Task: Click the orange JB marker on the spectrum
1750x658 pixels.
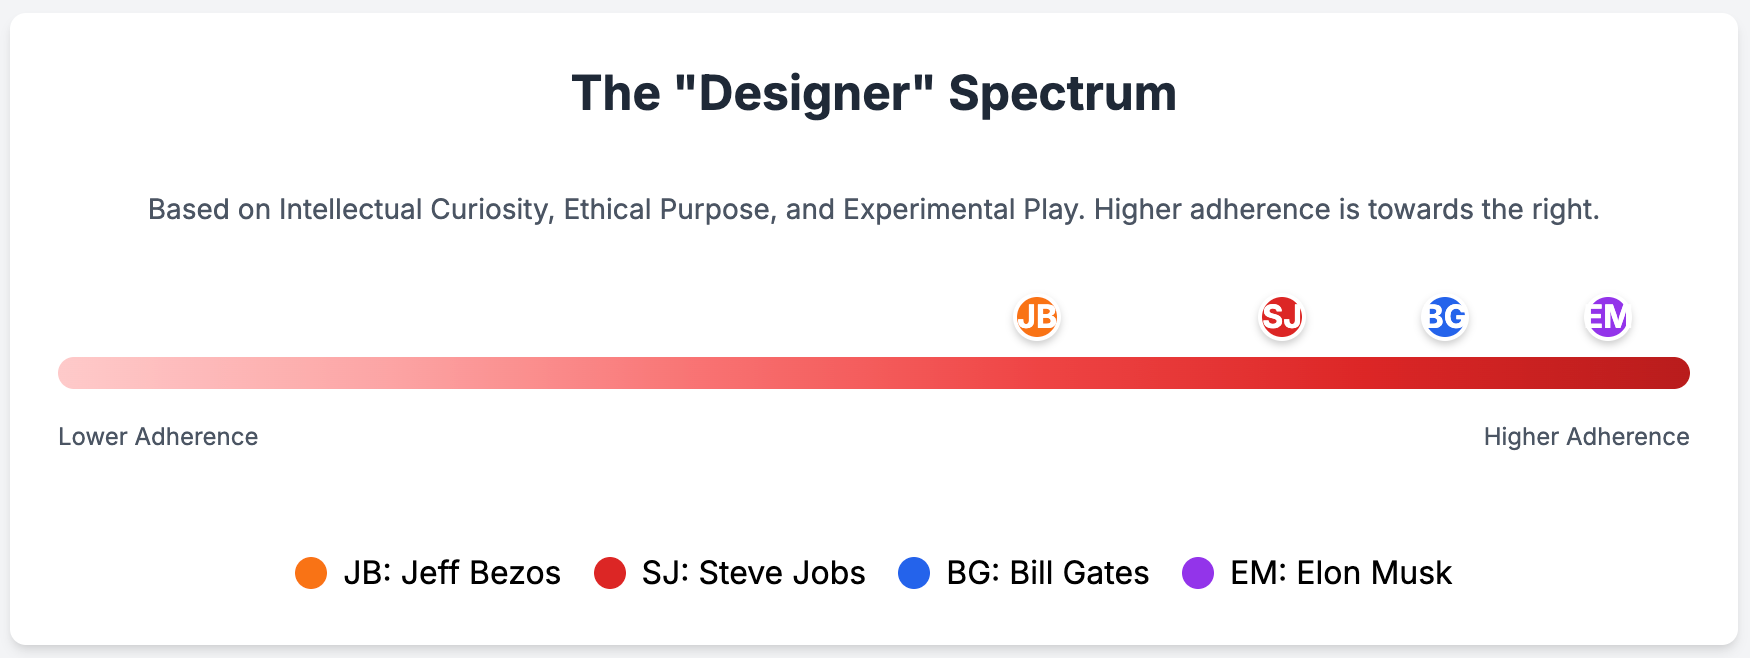Action: point(1037,318)
